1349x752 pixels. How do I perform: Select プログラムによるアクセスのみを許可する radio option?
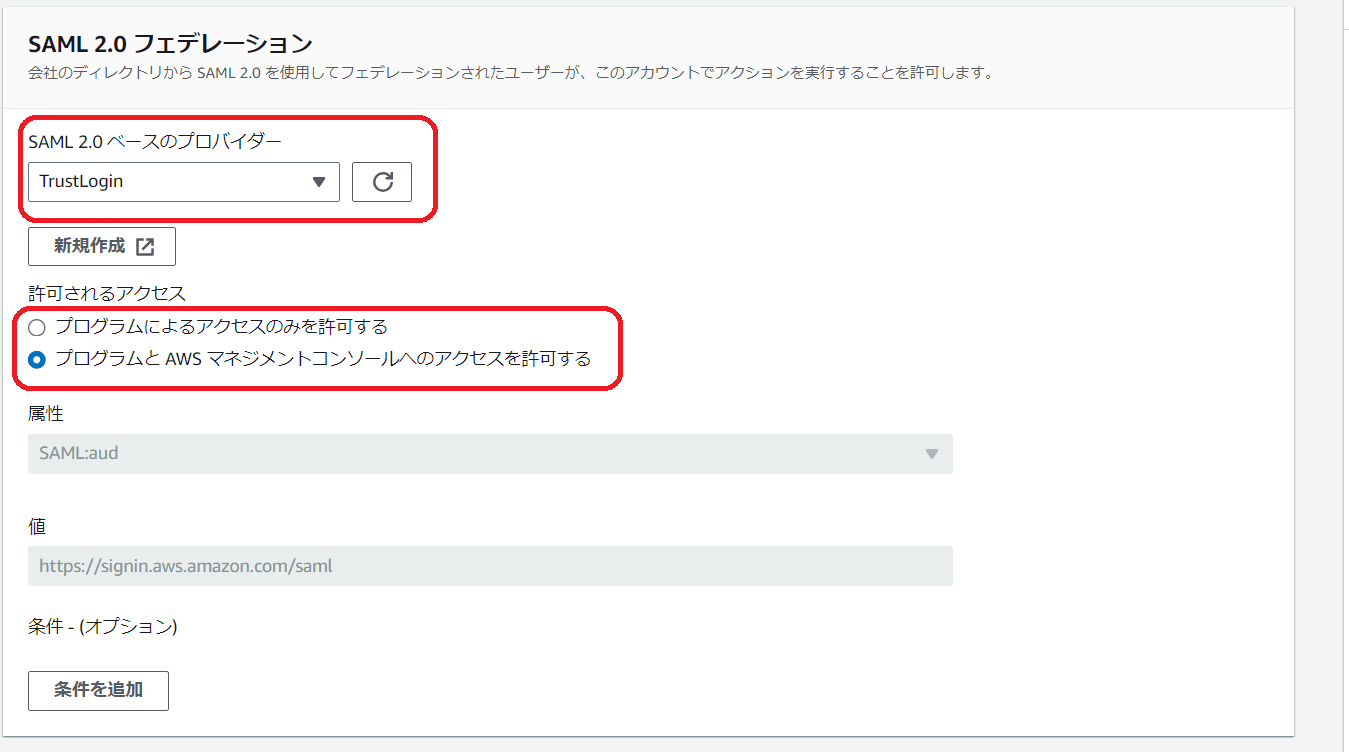(37, 327)
